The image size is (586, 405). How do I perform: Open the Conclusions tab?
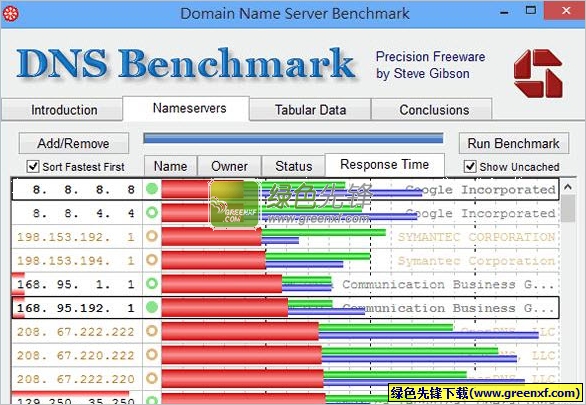click(432, 110)
